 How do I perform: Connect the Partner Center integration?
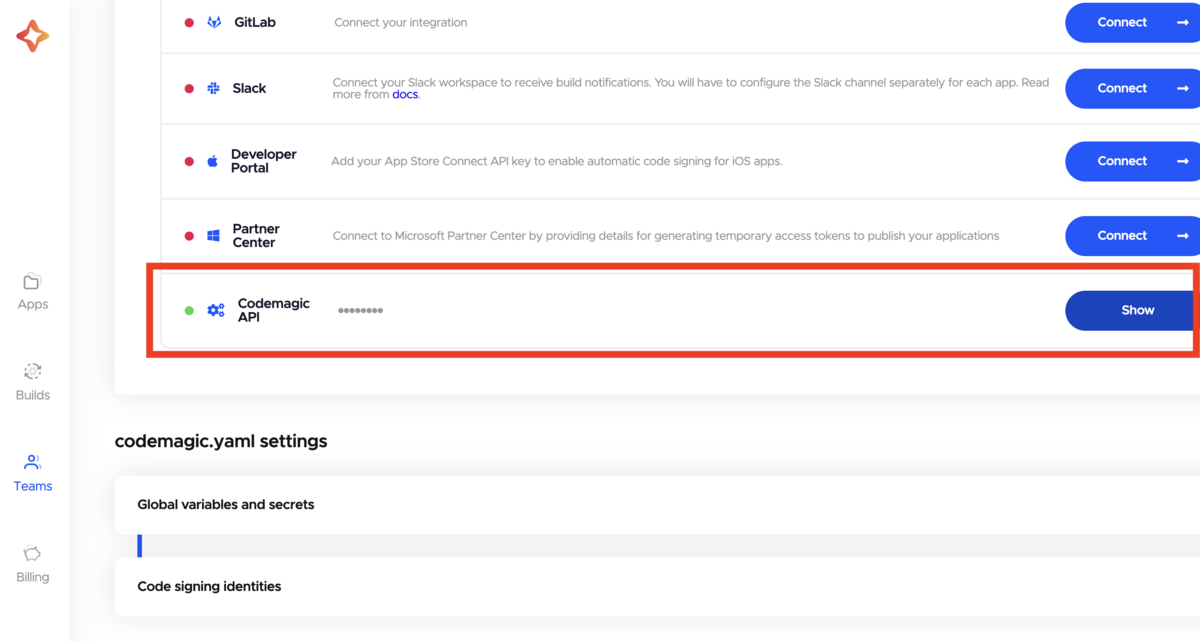tap(1132, 236)
